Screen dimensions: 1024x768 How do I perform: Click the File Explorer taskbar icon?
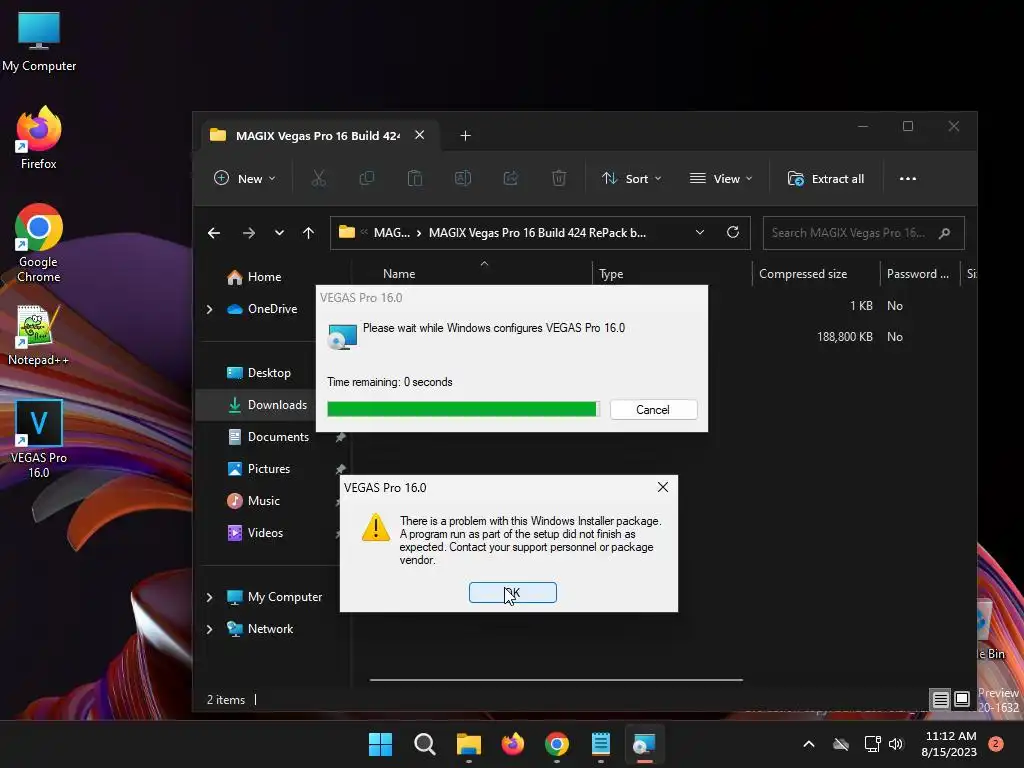click(468, 744)
